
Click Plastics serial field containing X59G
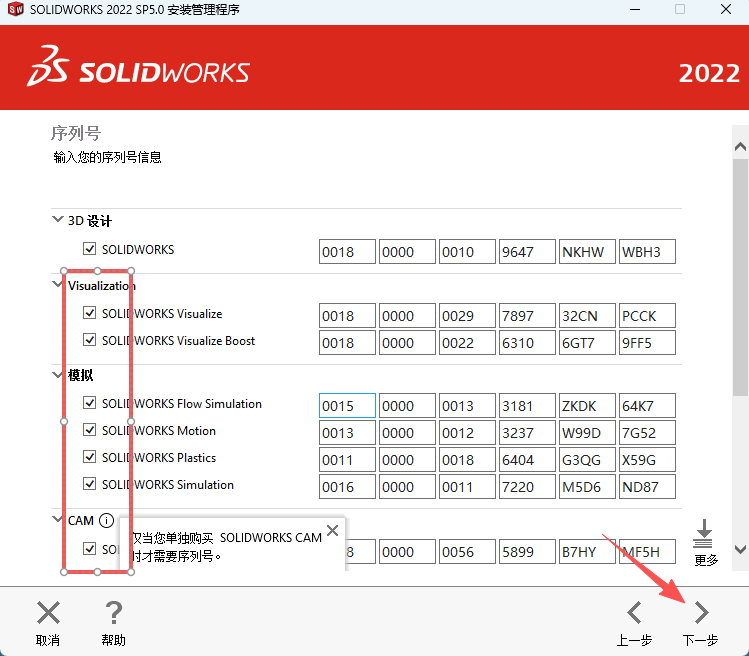pos(647,460)
